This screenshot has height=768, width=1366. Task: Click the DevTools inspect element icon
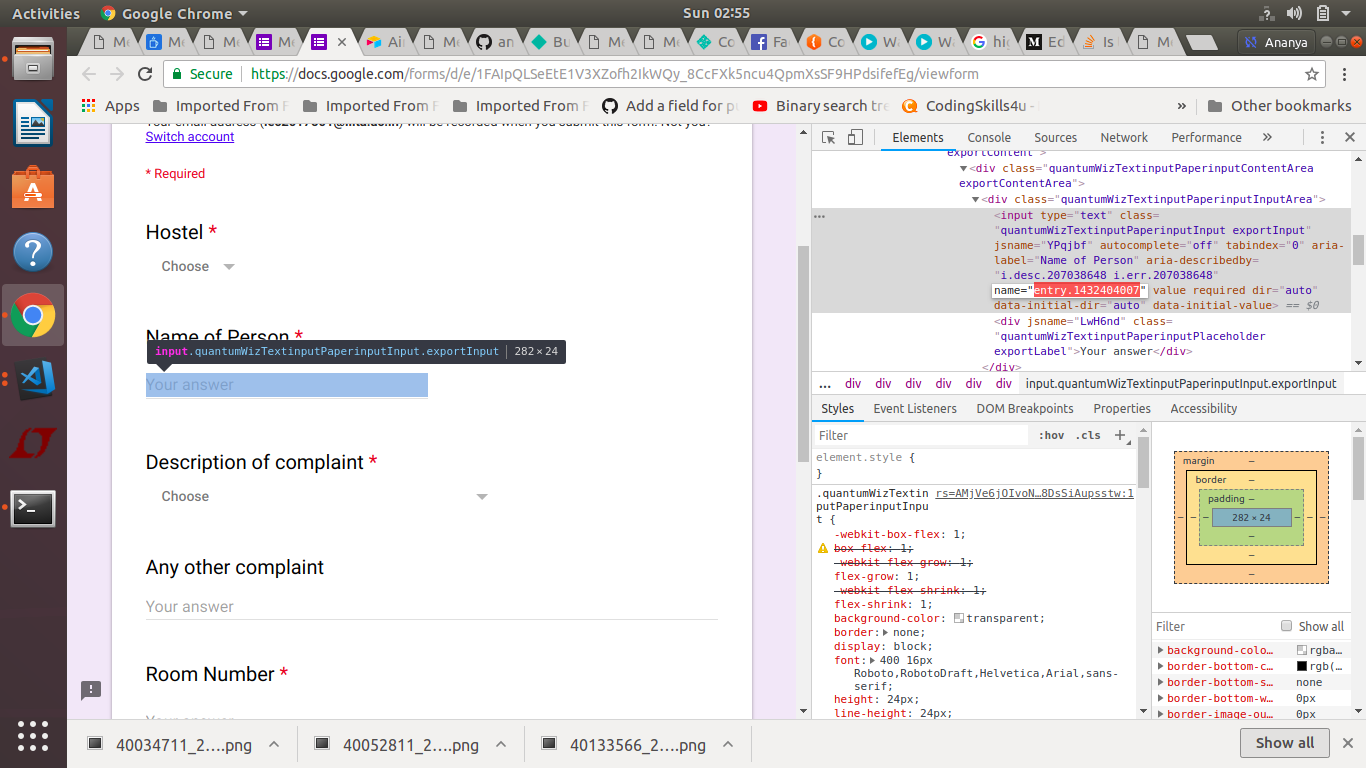coord(829,138)
